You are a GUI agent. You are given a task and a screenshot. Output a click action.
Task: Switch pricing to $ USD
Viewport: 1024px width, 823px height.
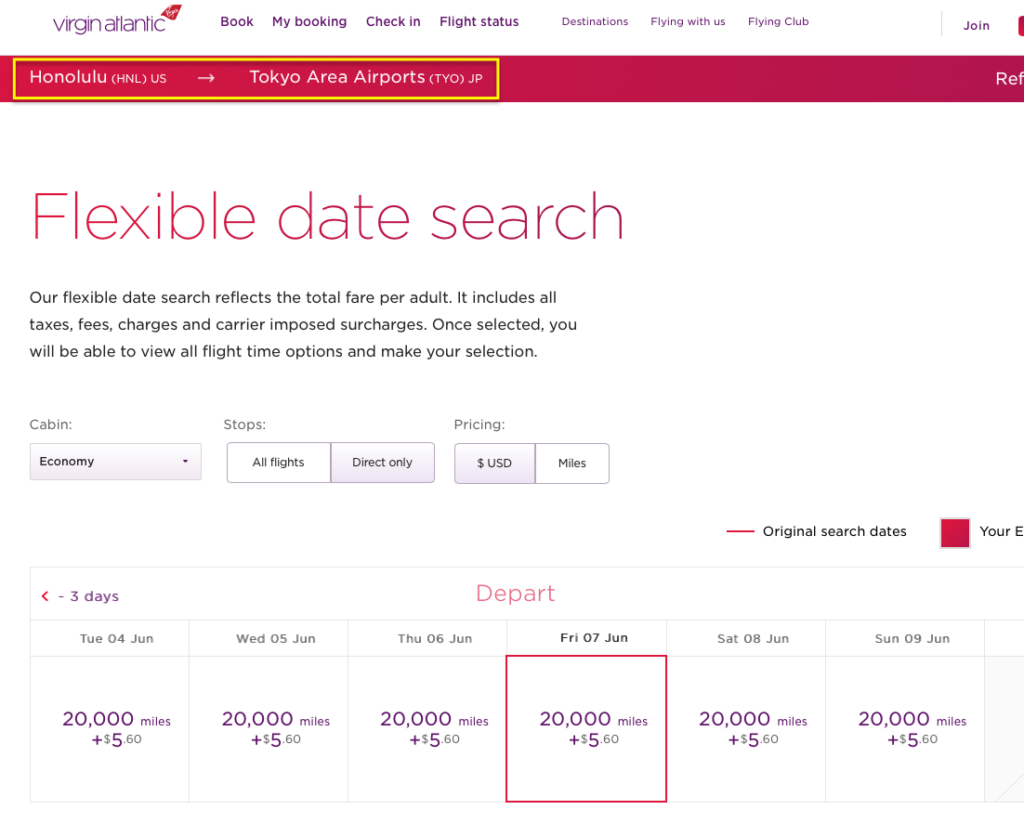[x=494, y=463]
